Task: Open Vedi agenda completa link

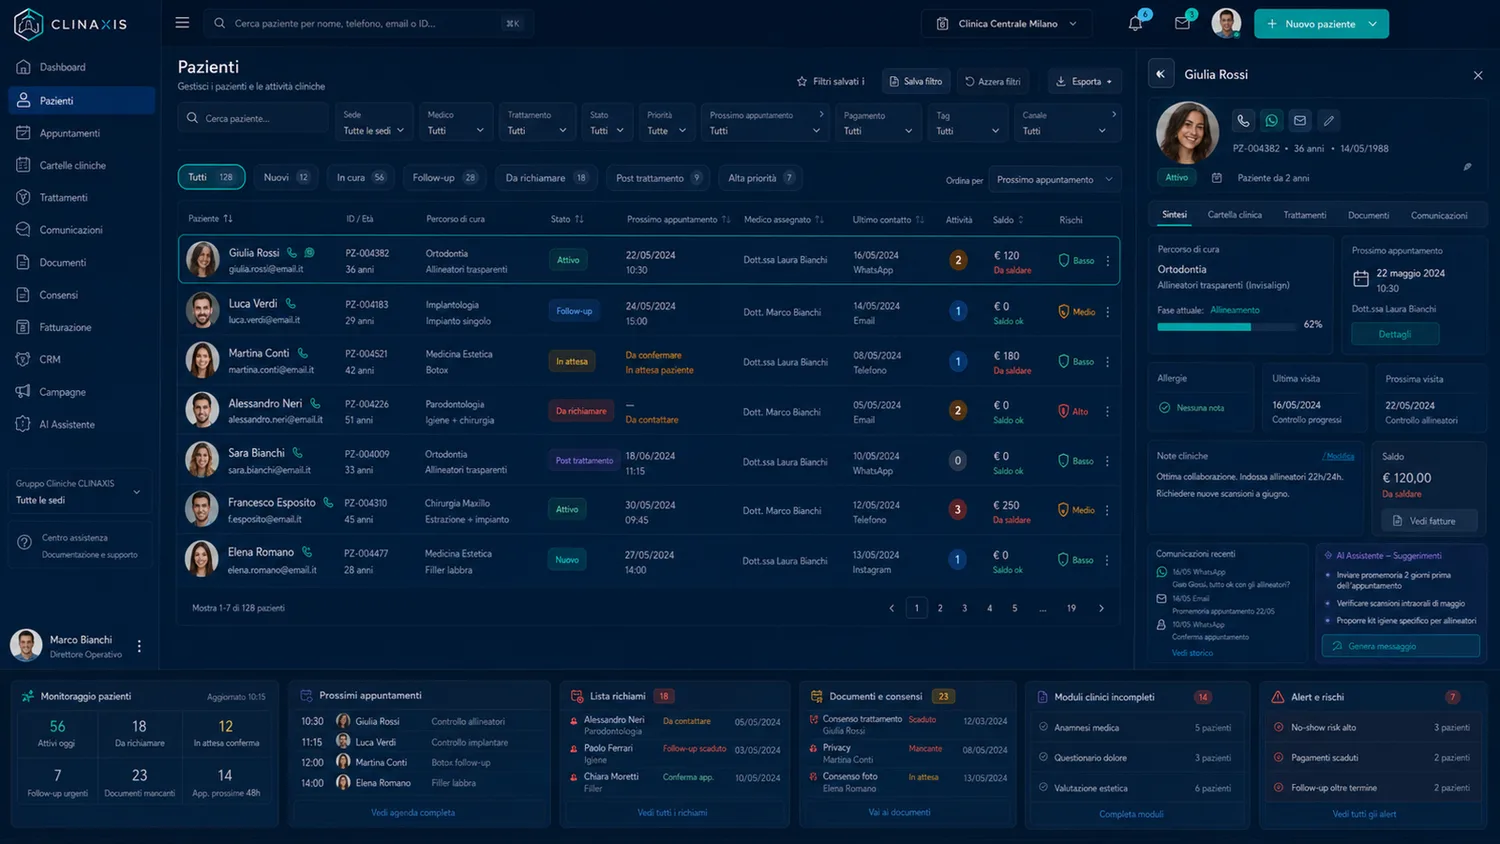Action: [x=413, y=813]
